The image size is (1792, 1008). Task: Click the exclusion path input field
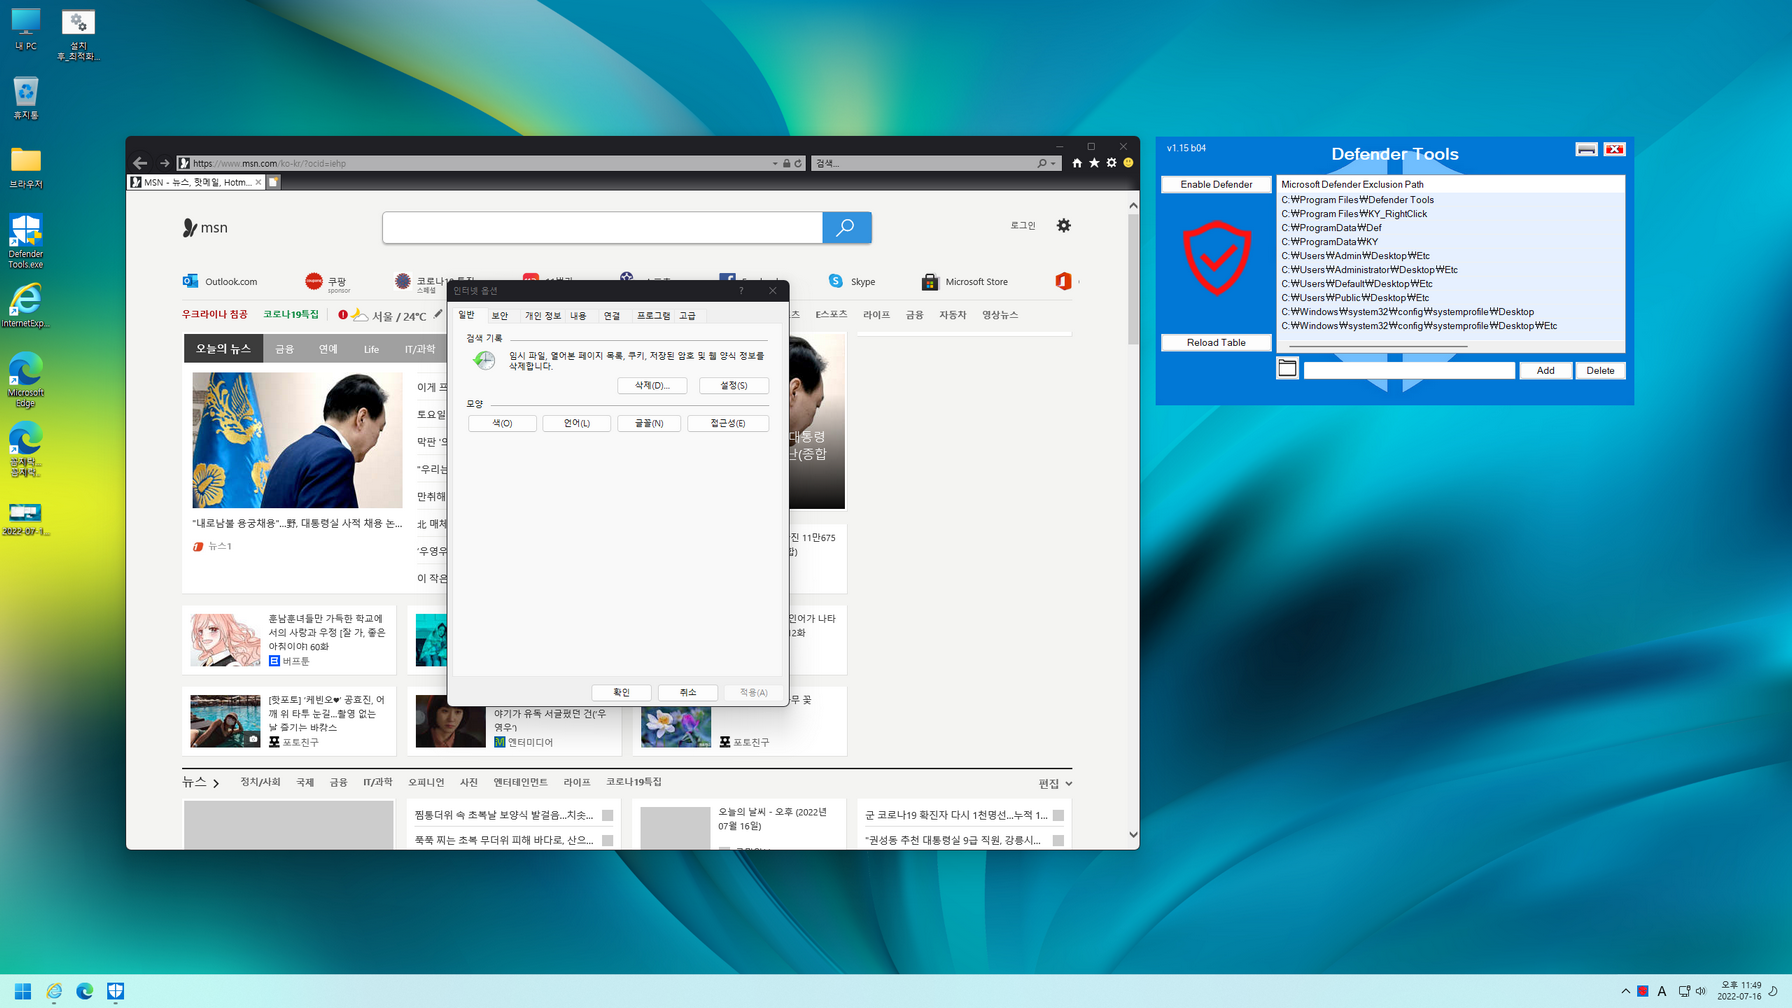[1409, 370]
